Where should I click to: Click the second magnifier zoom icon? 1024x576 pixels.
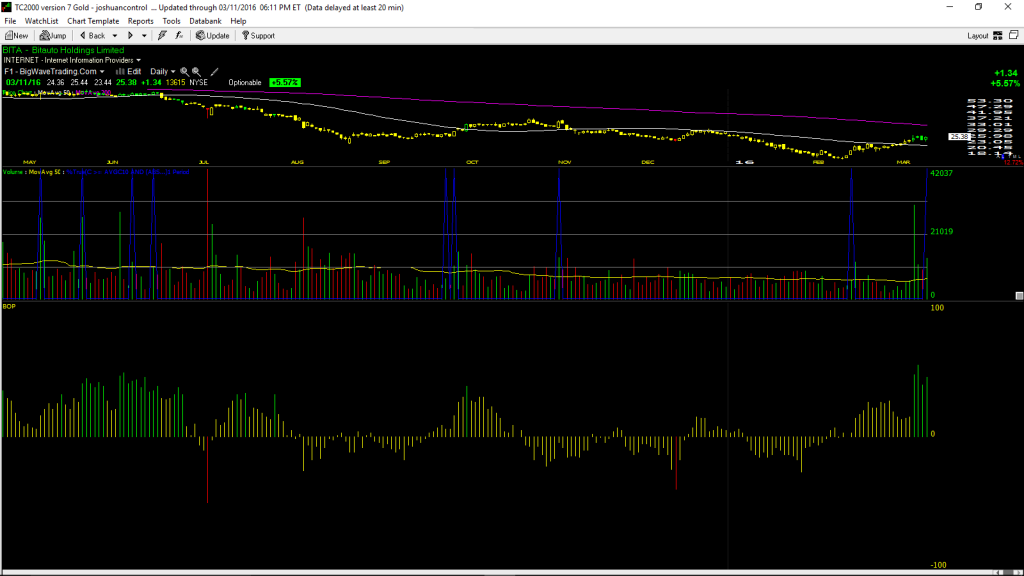(x=196, y=72)
